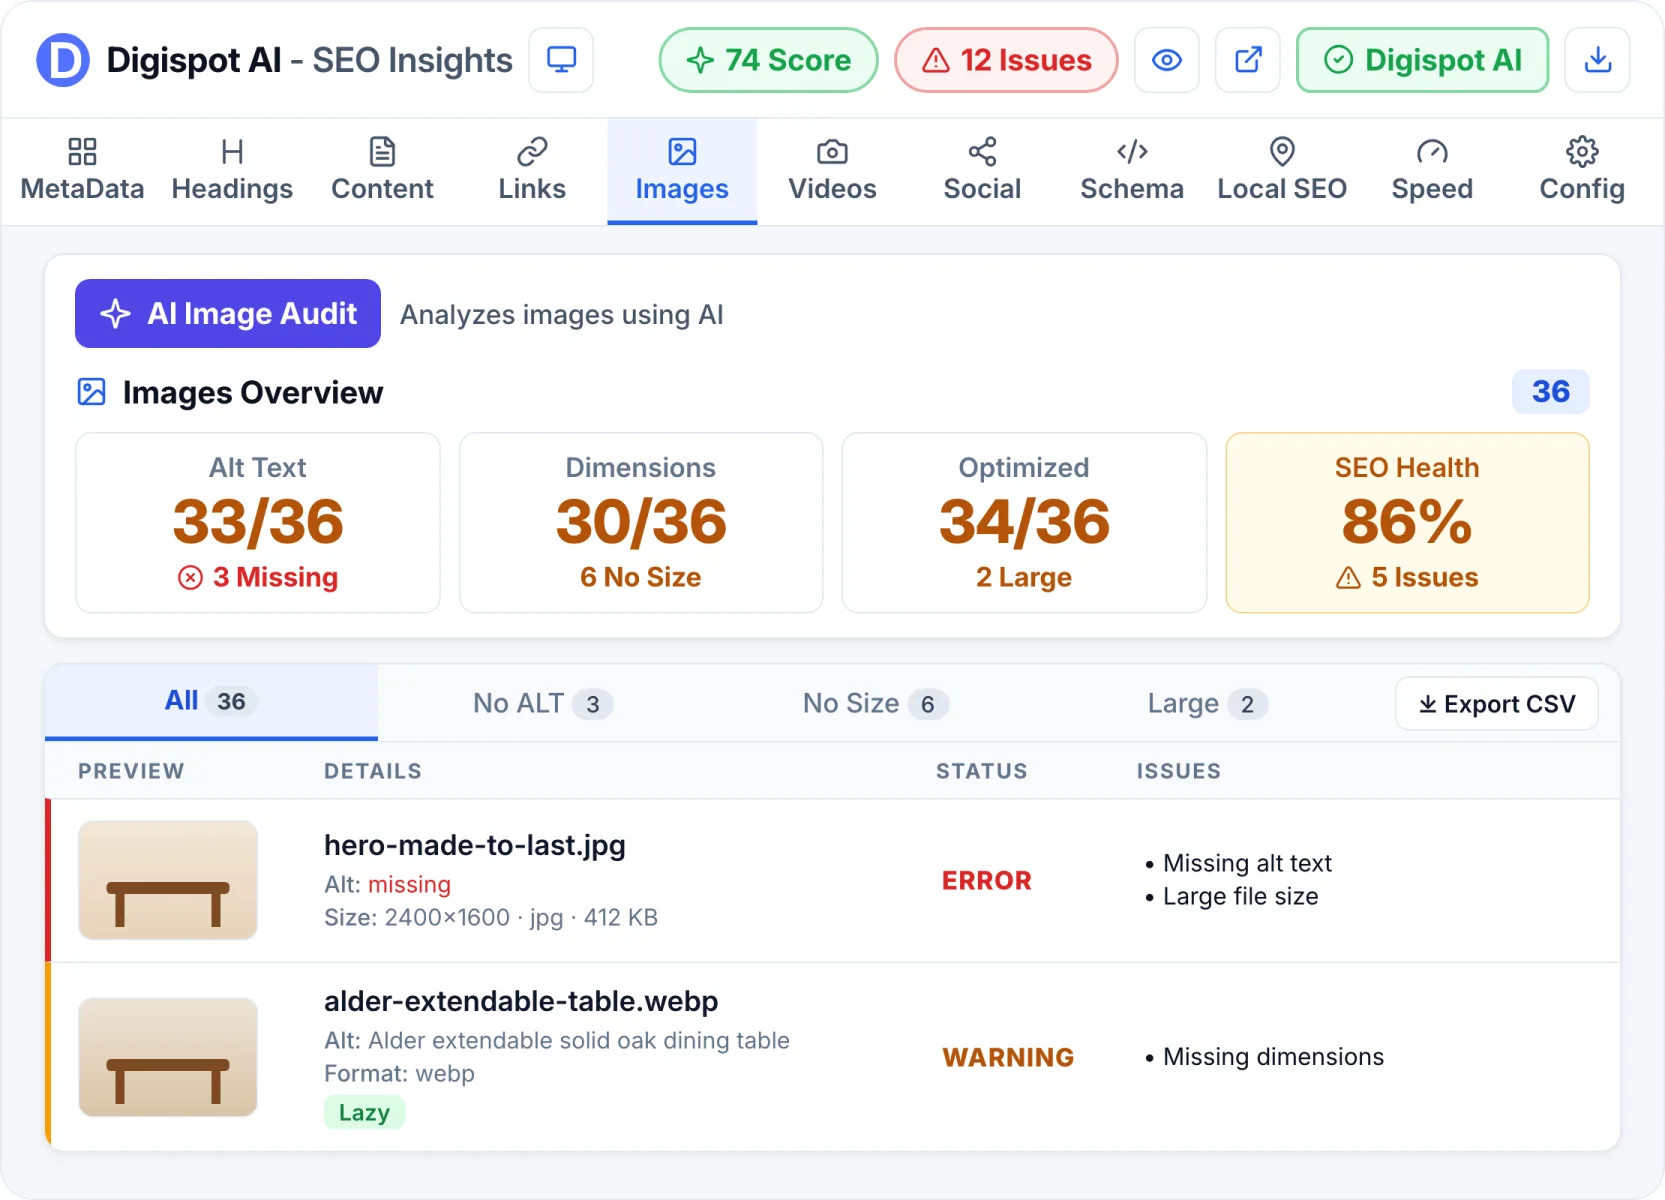Show the All 36 images filter

pyautogui.click(x=211, y=702)
